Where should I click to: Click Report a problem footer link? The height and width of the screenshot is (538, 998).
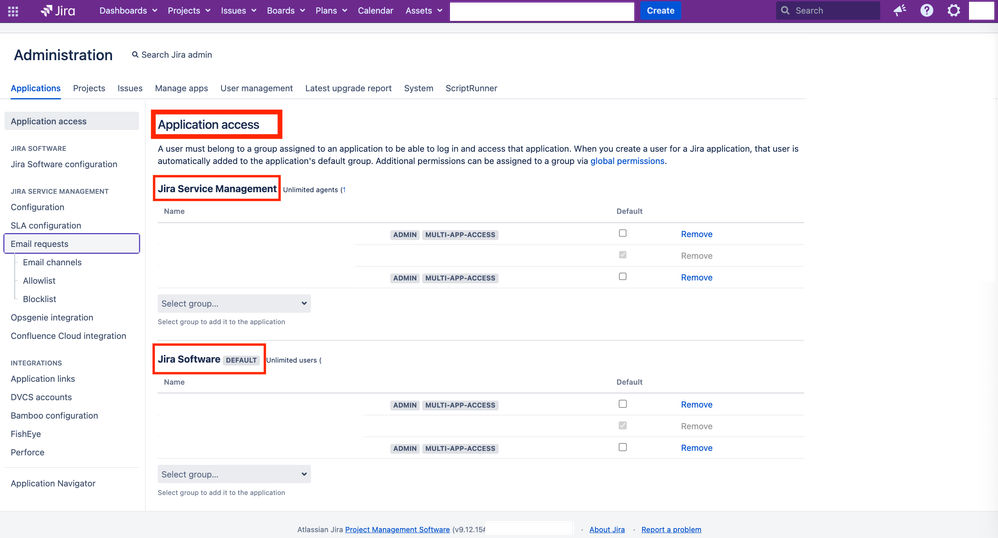tap(671, 530)
